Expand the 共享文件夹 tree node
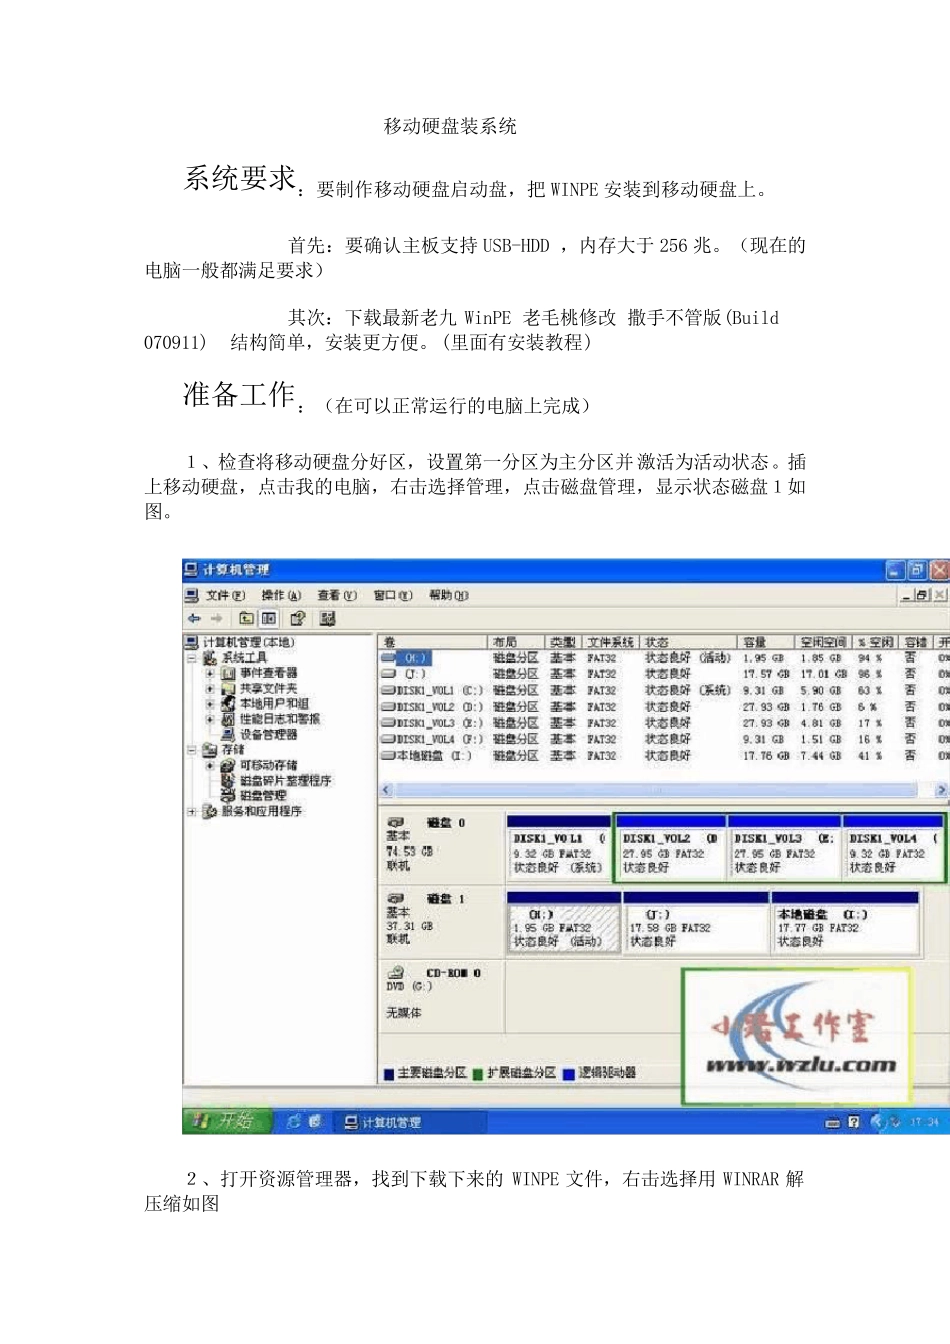The width and height of the screenshot is (950, 1344). tap(210, 688)
